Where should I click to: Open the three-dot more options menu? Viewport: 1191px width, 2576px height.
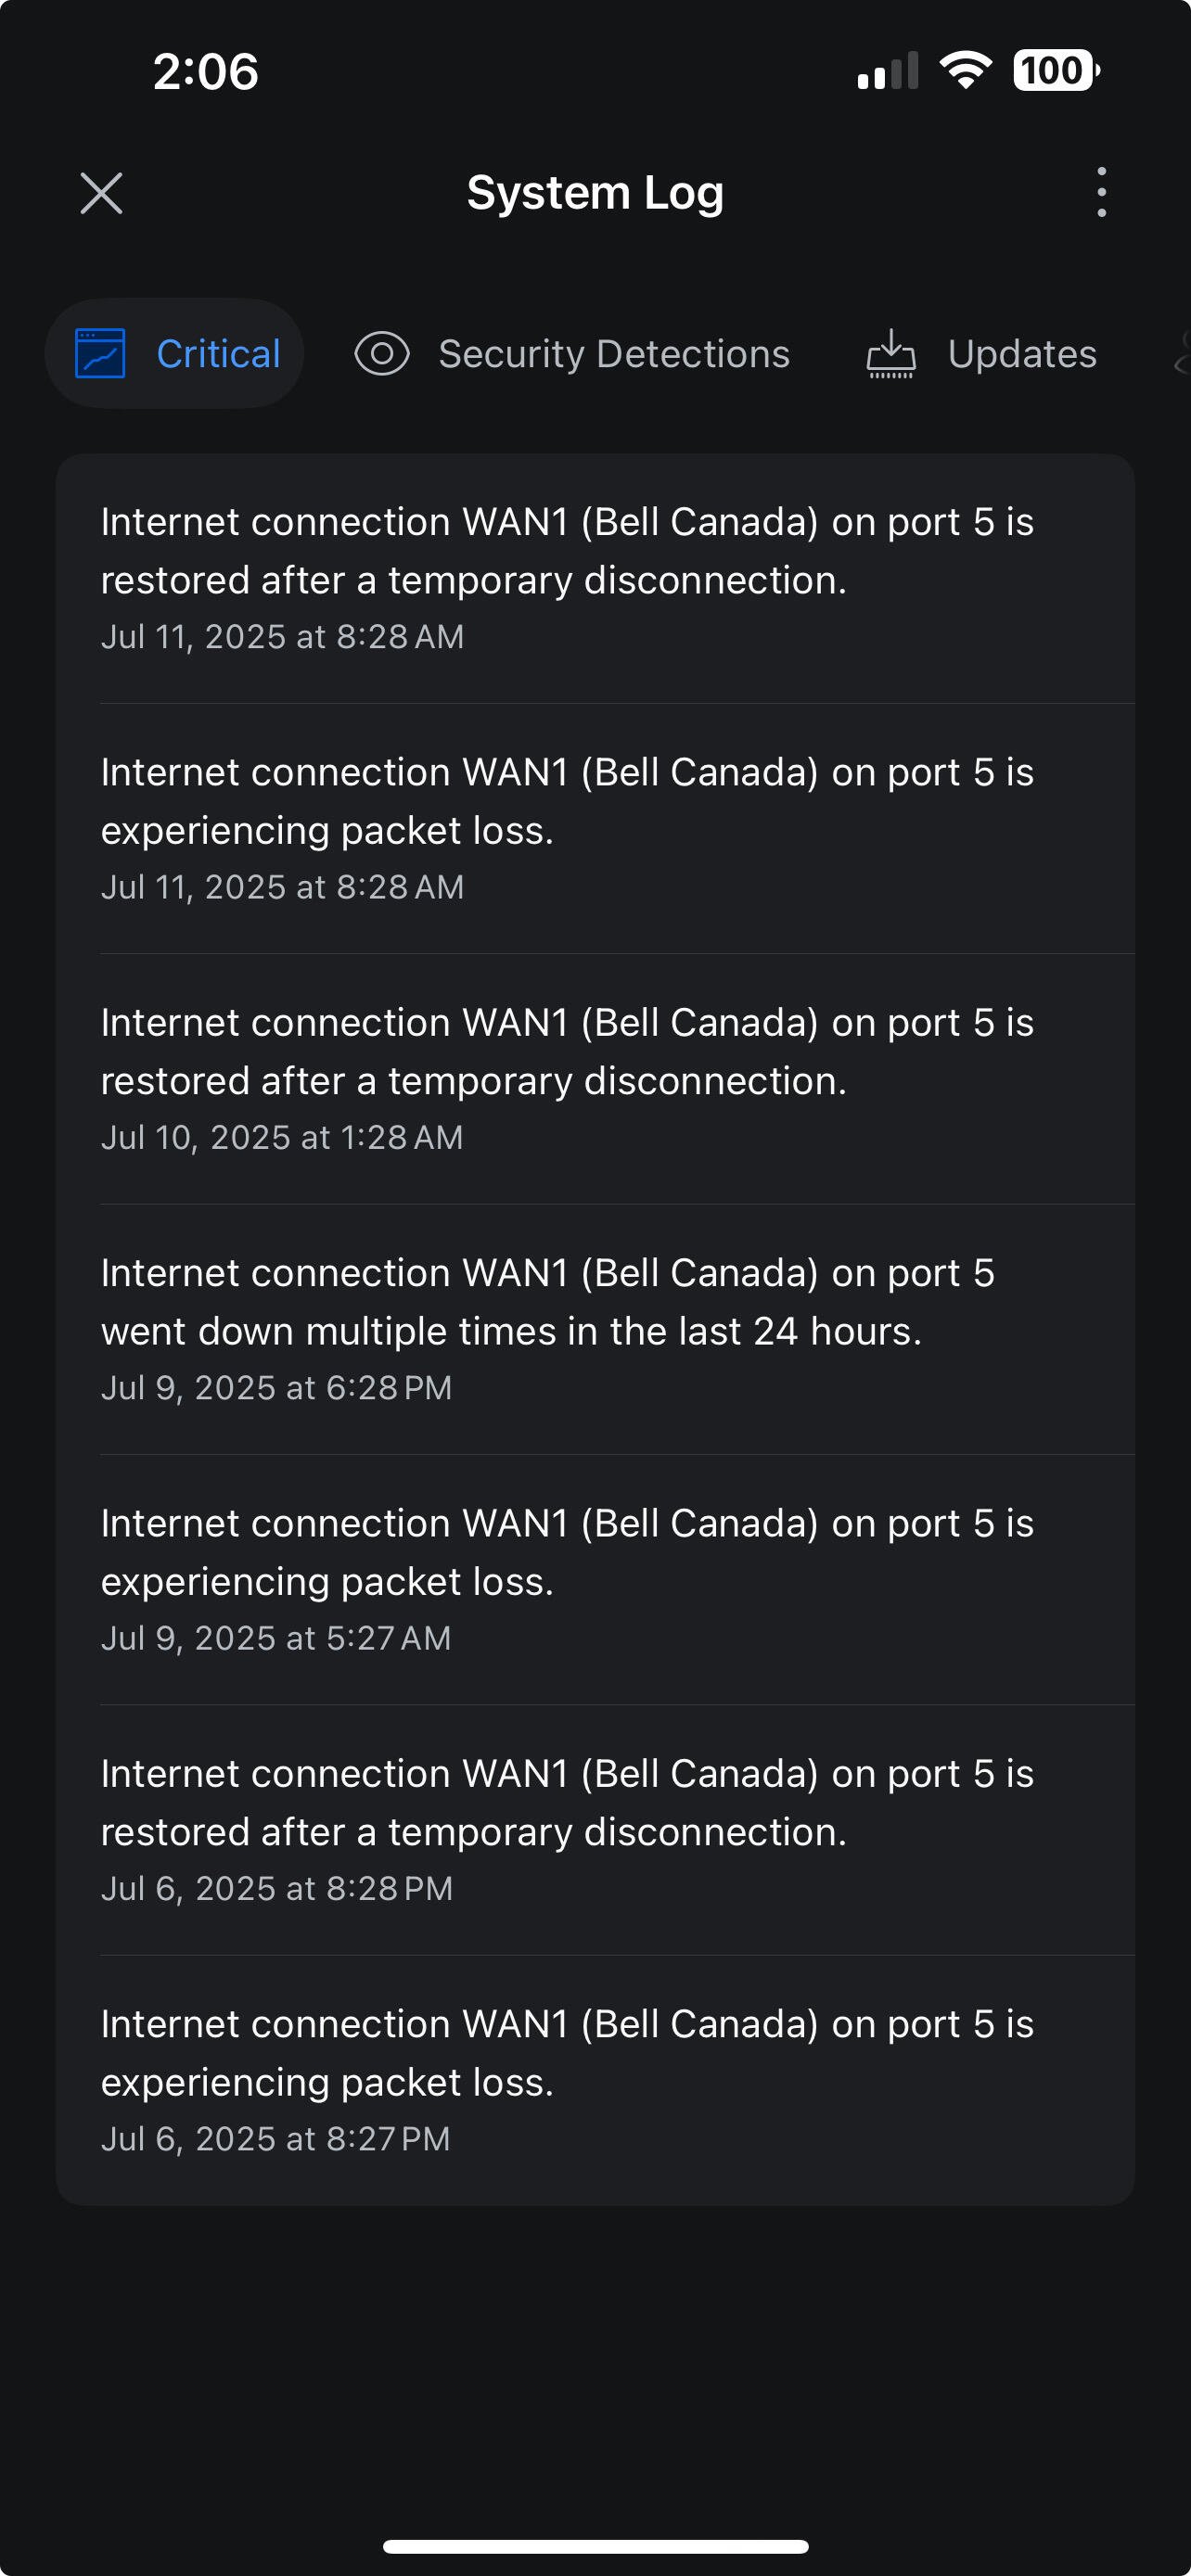click(1101, 192)
